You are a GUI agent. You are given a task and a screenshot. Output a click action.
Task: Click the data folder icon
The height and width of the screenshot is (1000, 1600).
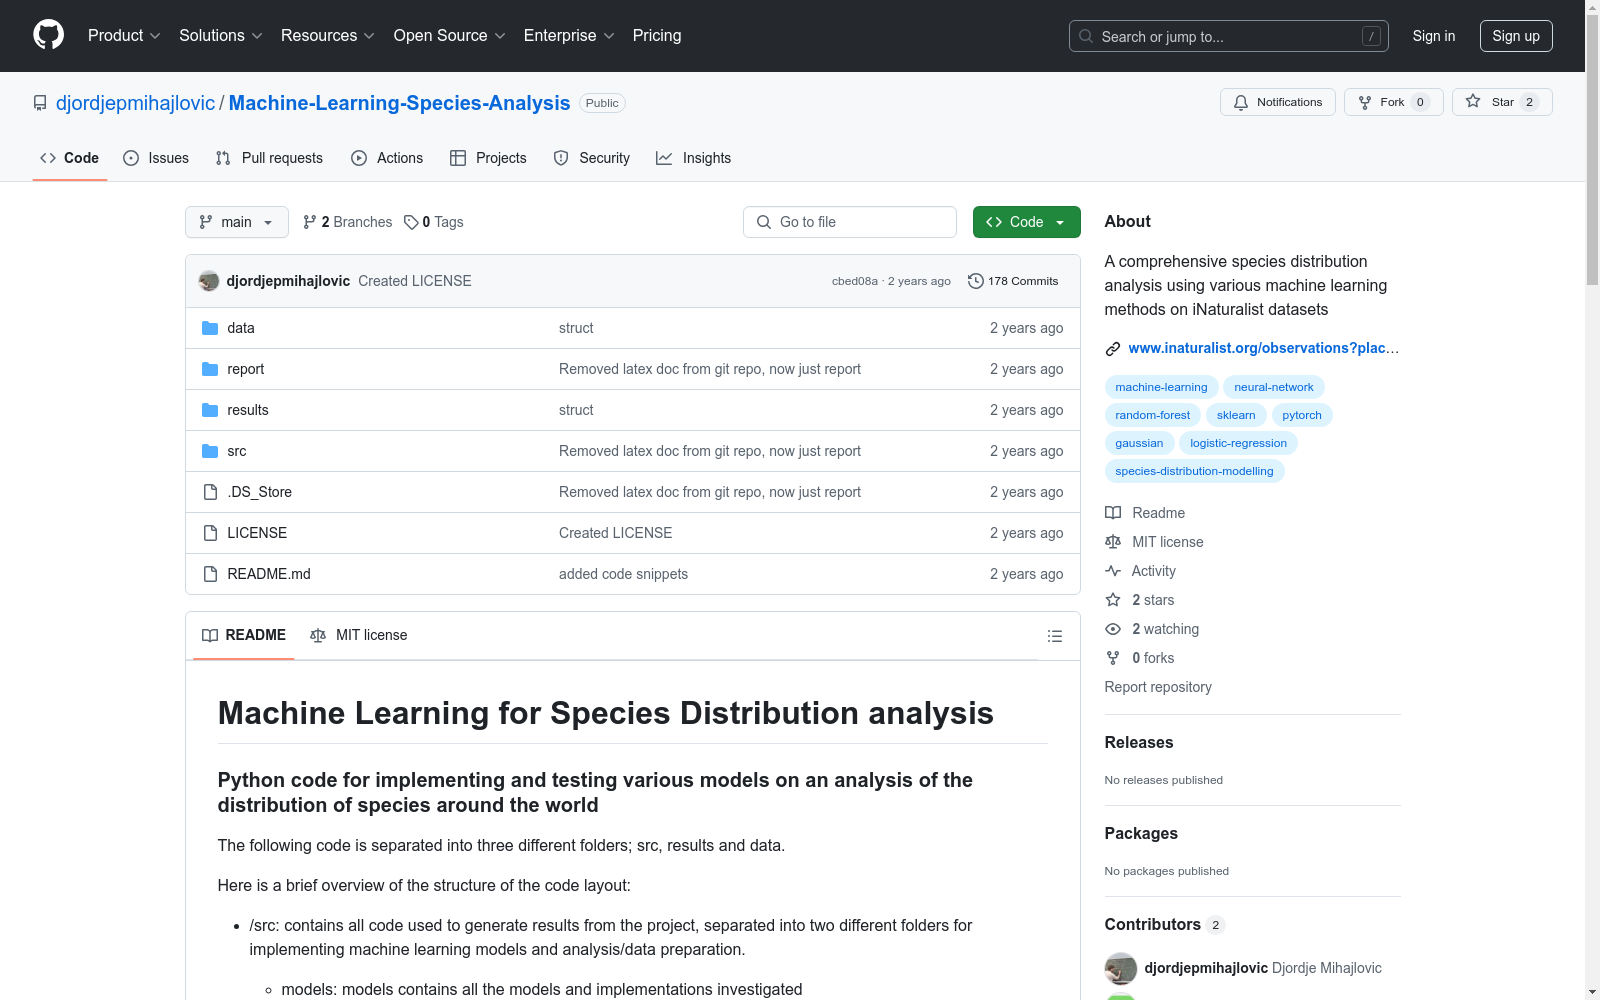210,328
